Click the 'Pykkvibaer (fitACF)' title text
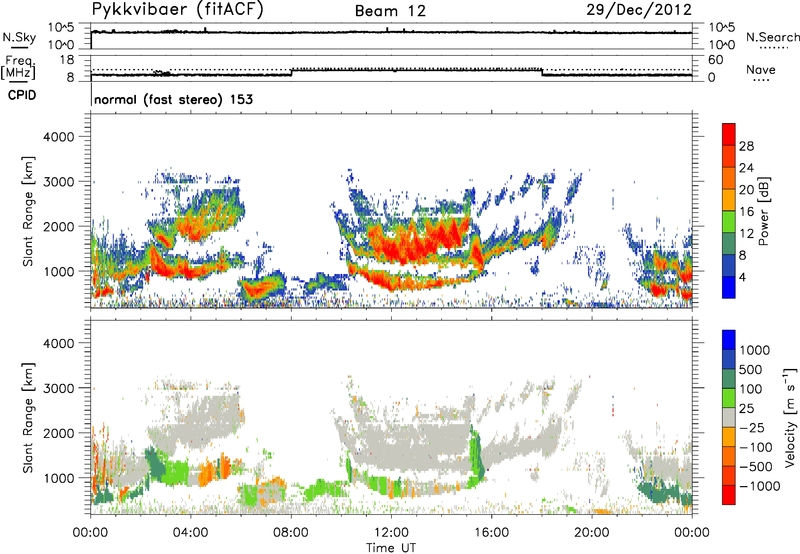The image size is (800, 554). pyautogui.click(x=178, y=10)
